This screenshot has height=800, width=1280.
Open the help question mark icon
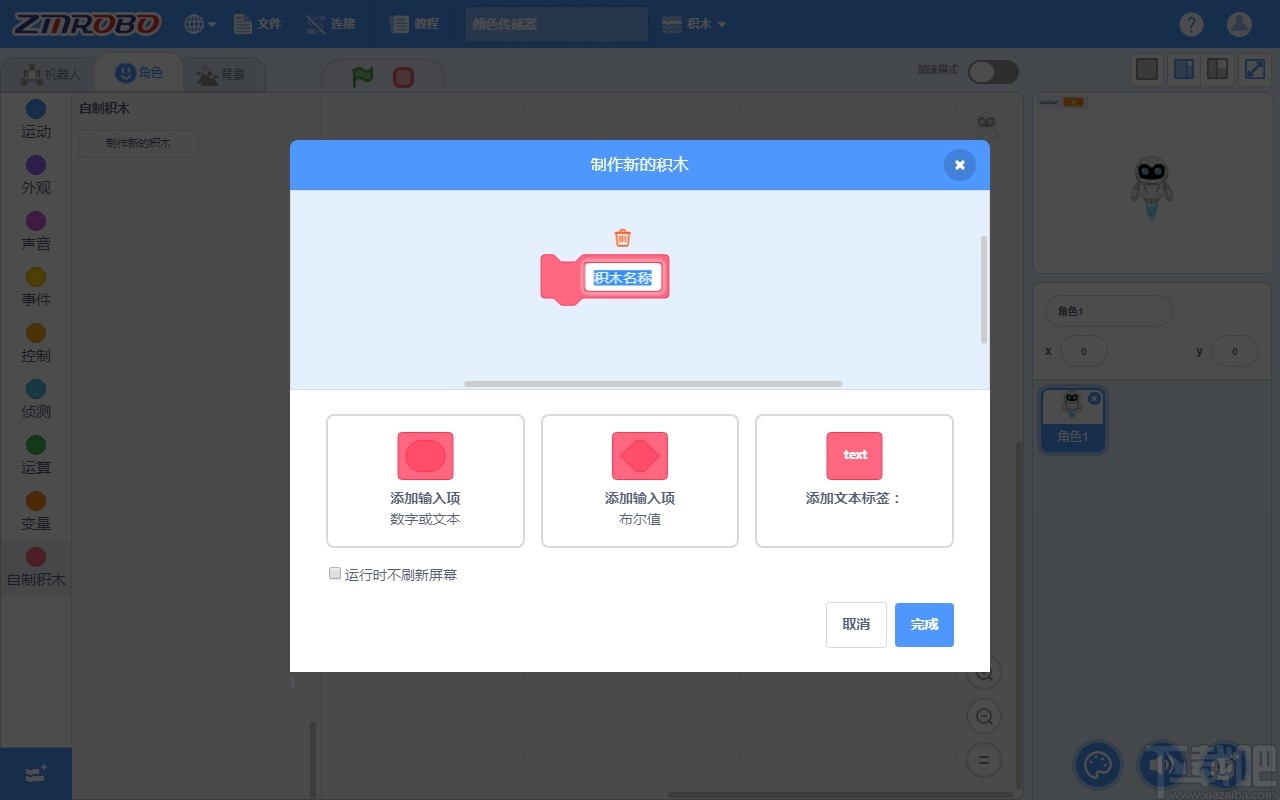1191,24
